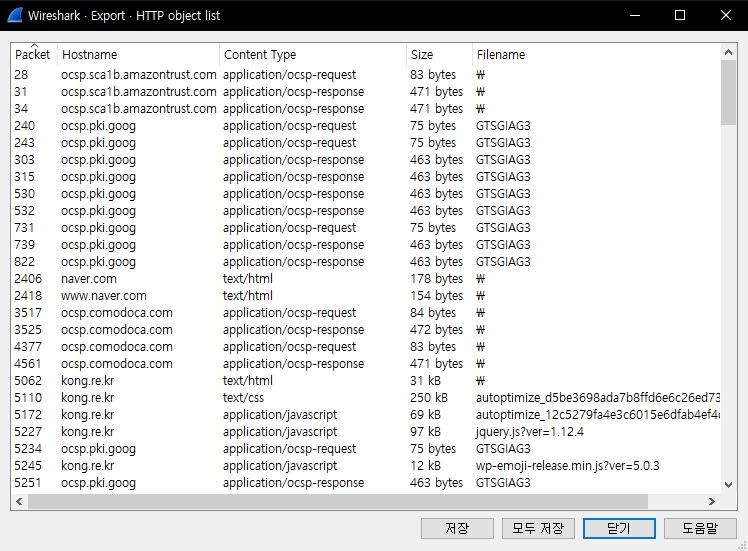The height and width of the screenshot is (551, 748).
Task: Select packet 3517 ocsp.comodoca.com row
Action: point(366,313)
